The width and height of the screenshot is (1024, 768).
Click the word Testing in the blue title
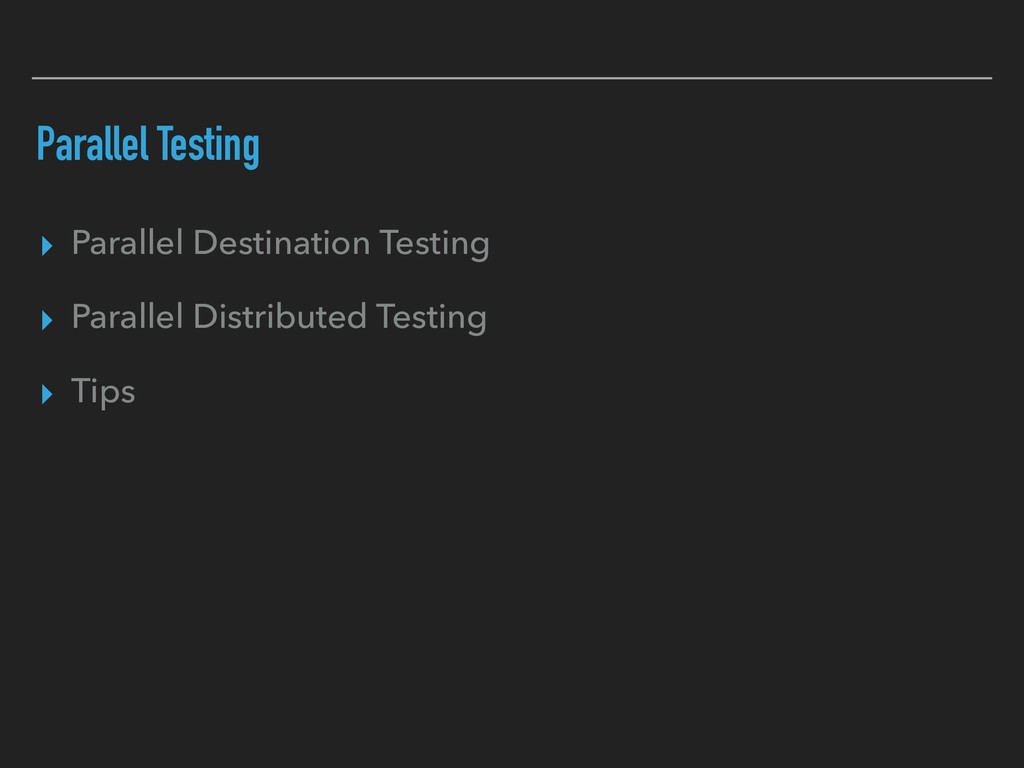coord(208,147)
